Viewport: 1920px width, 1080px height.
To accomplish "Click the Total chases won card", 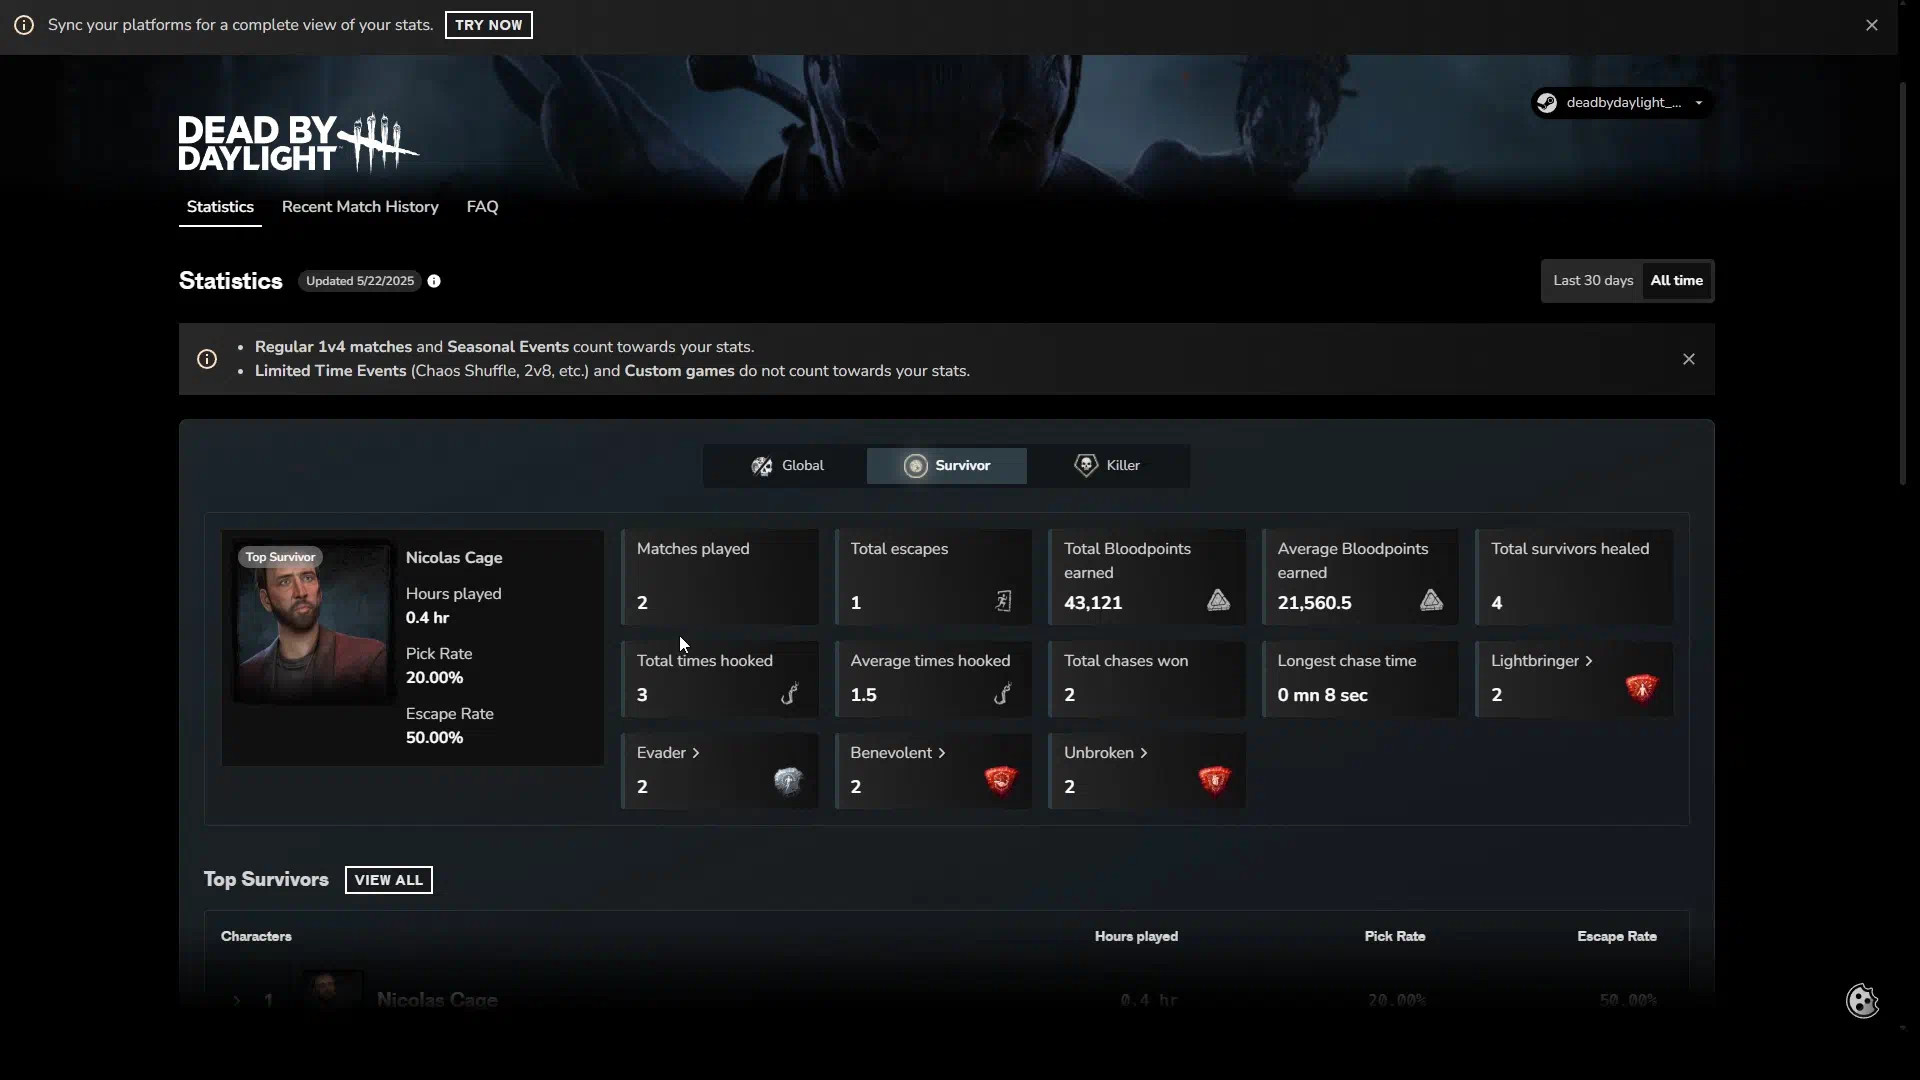I will (x=1146, y=679).
